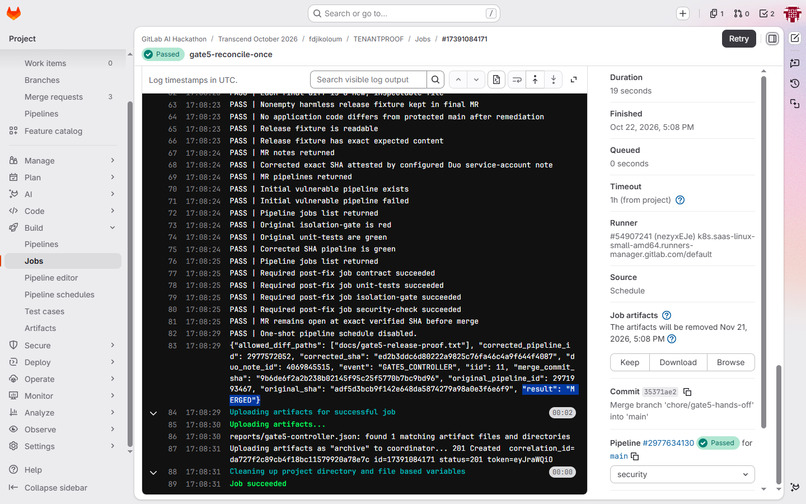806x504 pixels.
Task: Focus the Search visible log output field
Action: (368, 80)
